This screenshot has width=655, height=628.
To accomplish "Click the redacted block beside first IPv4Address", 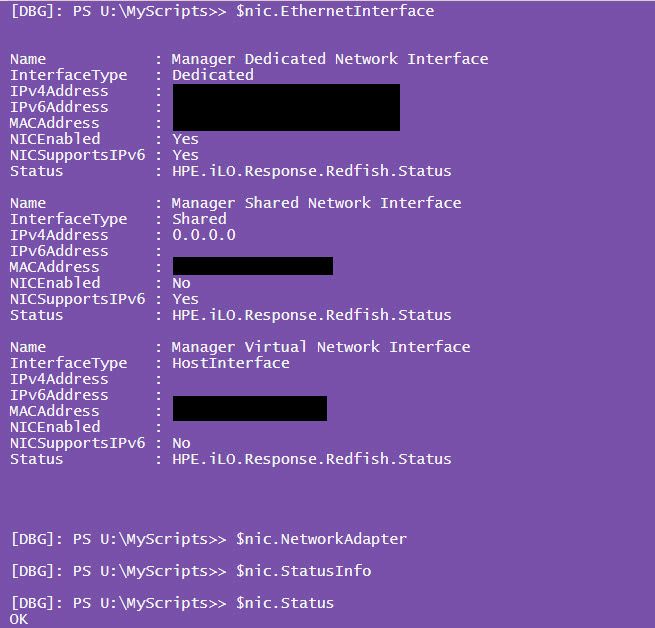I will click(286, 107).
